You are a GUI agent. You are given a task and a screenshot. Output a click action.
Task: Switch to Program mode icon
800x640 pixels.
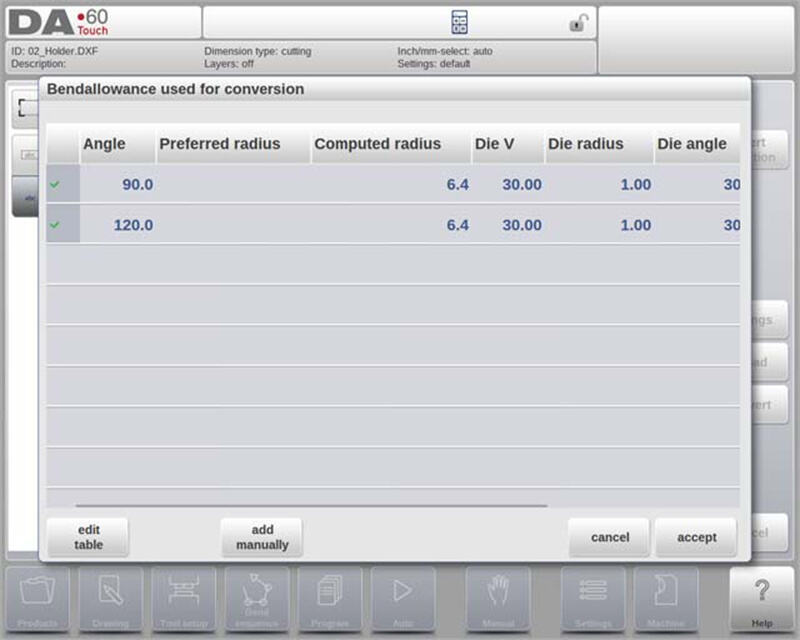click(329, 597)
